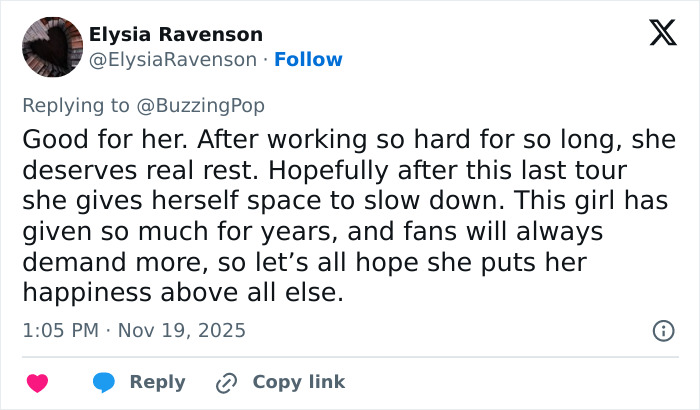Click the X logo in the corner
The width and height of the screenshot is (700, 410).
[656, 35]
